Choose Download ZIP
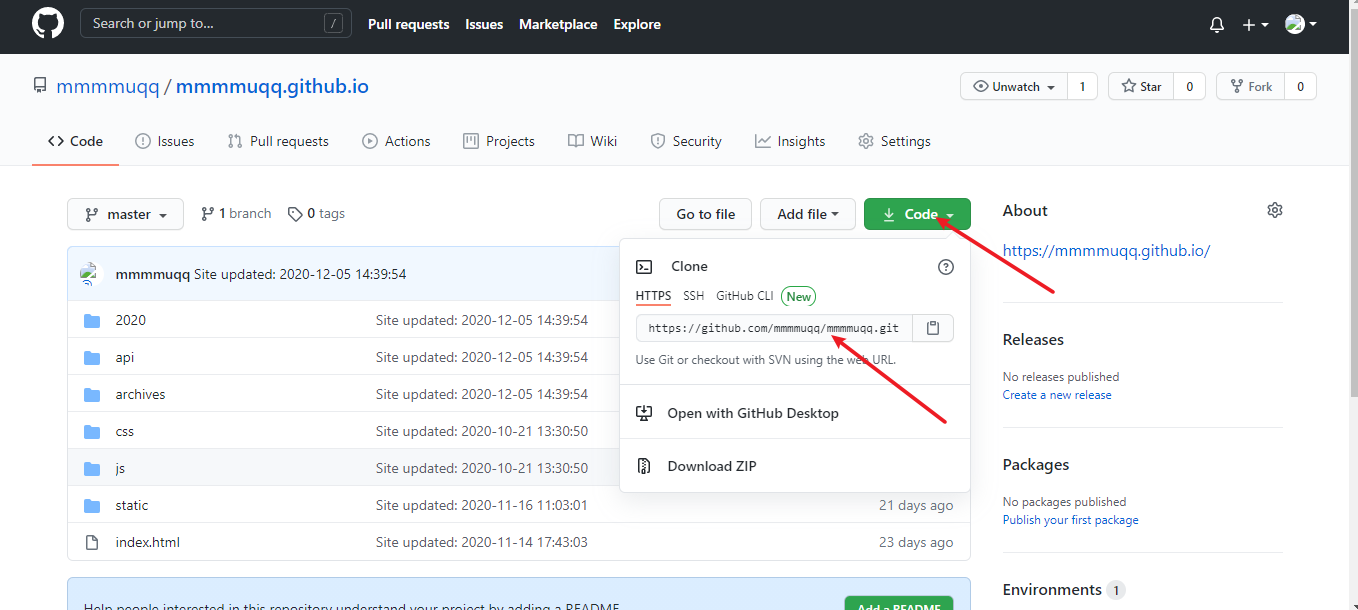Image resolution: width=1358 pixels, height=610 pixels. pos(795,466)
